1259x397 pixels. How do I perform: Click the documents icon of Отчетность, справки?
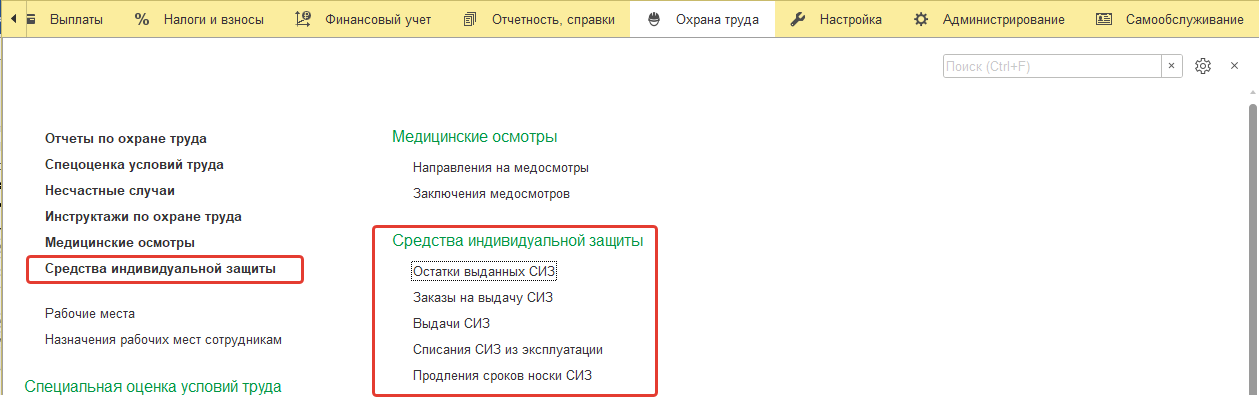471,19
